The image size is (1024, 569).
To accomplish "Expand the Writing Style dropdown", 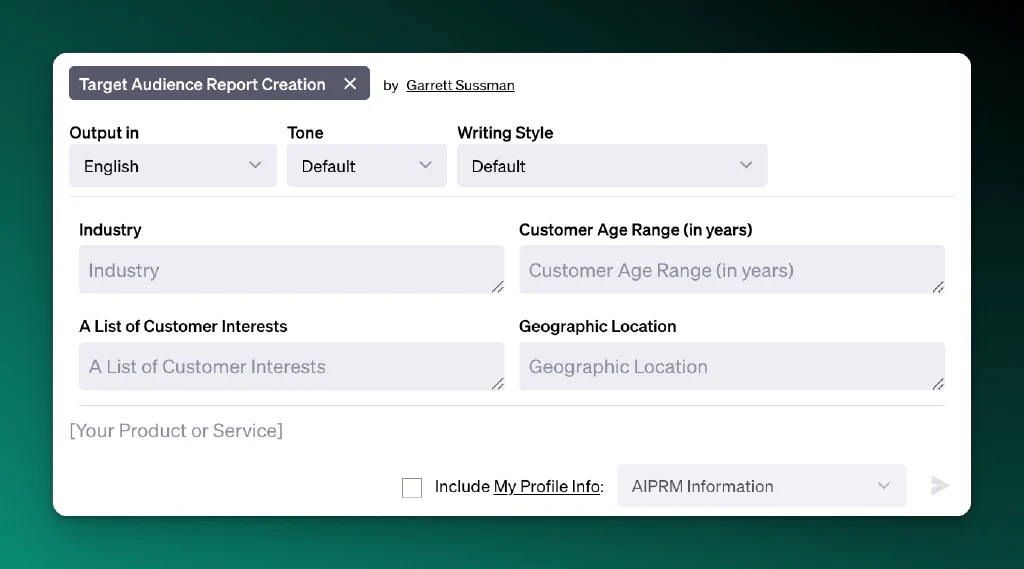I will click(x=612, y=166).
